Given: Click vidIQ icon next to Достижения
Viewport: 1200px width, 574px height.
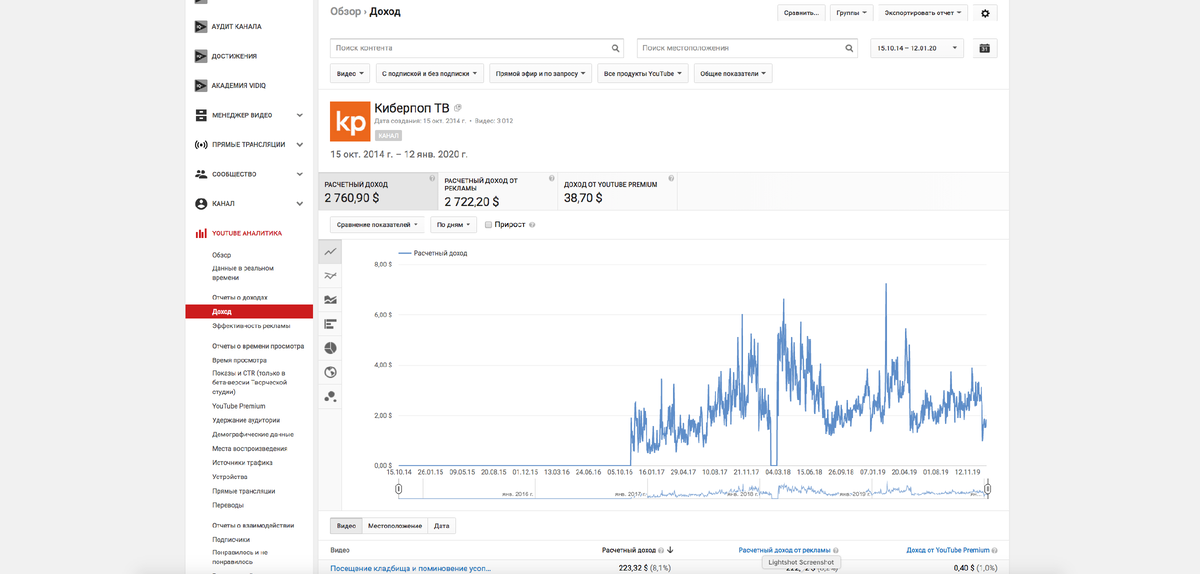Looking at the screenshot, I should click(x=201, y=56).
